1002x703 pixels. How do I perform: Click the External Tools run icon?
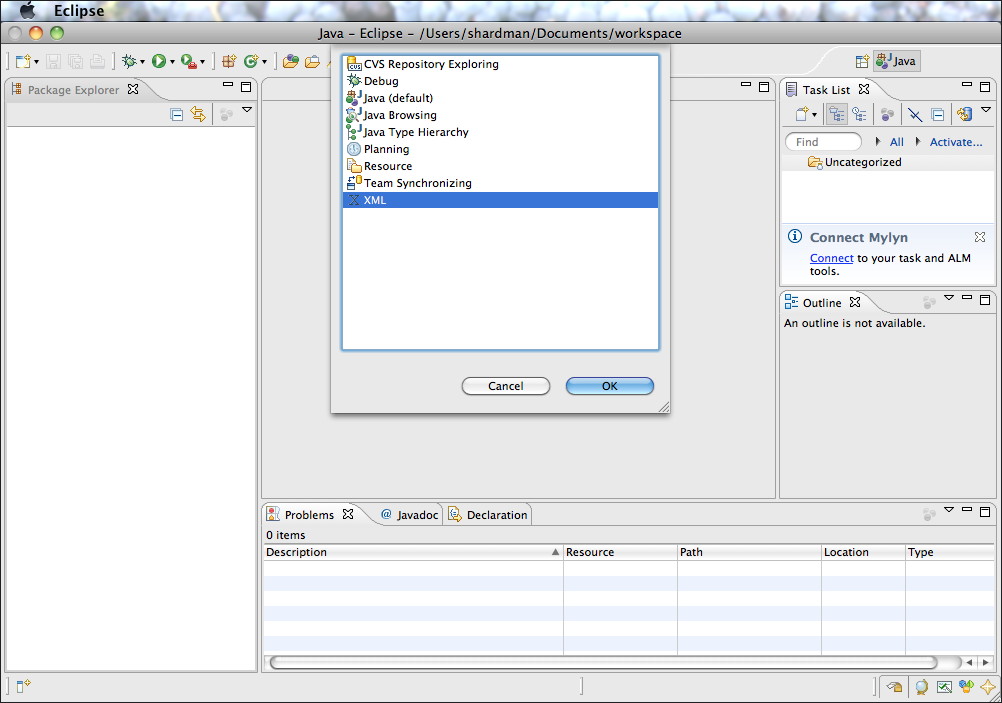(189, 61)
